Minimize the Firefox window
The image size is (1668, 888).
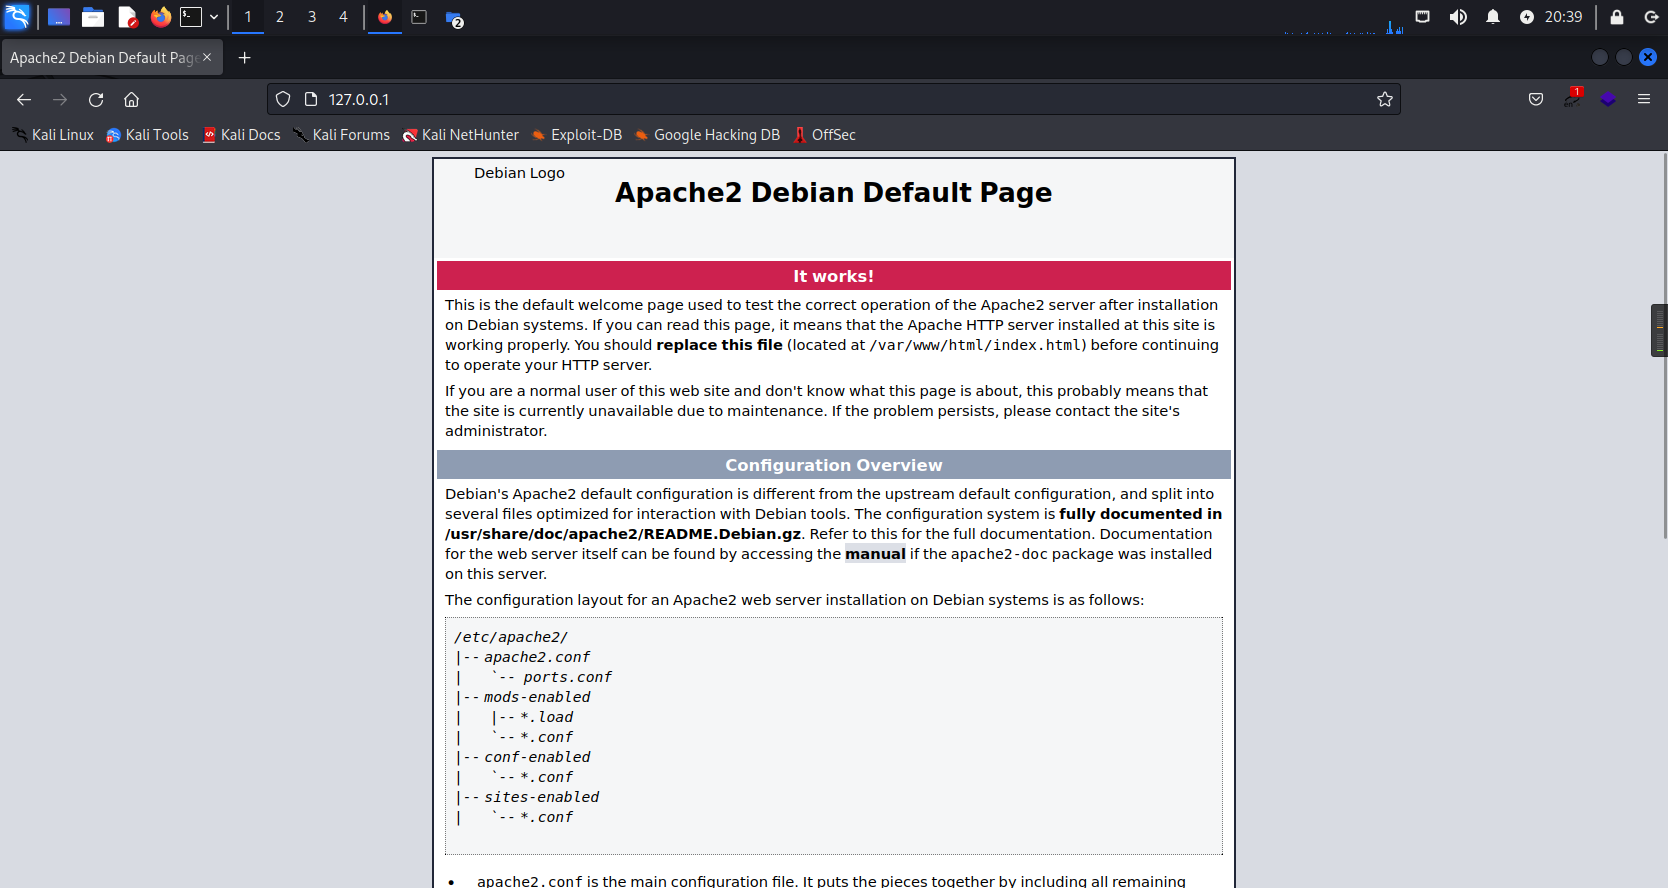(x=1600, y=57)
